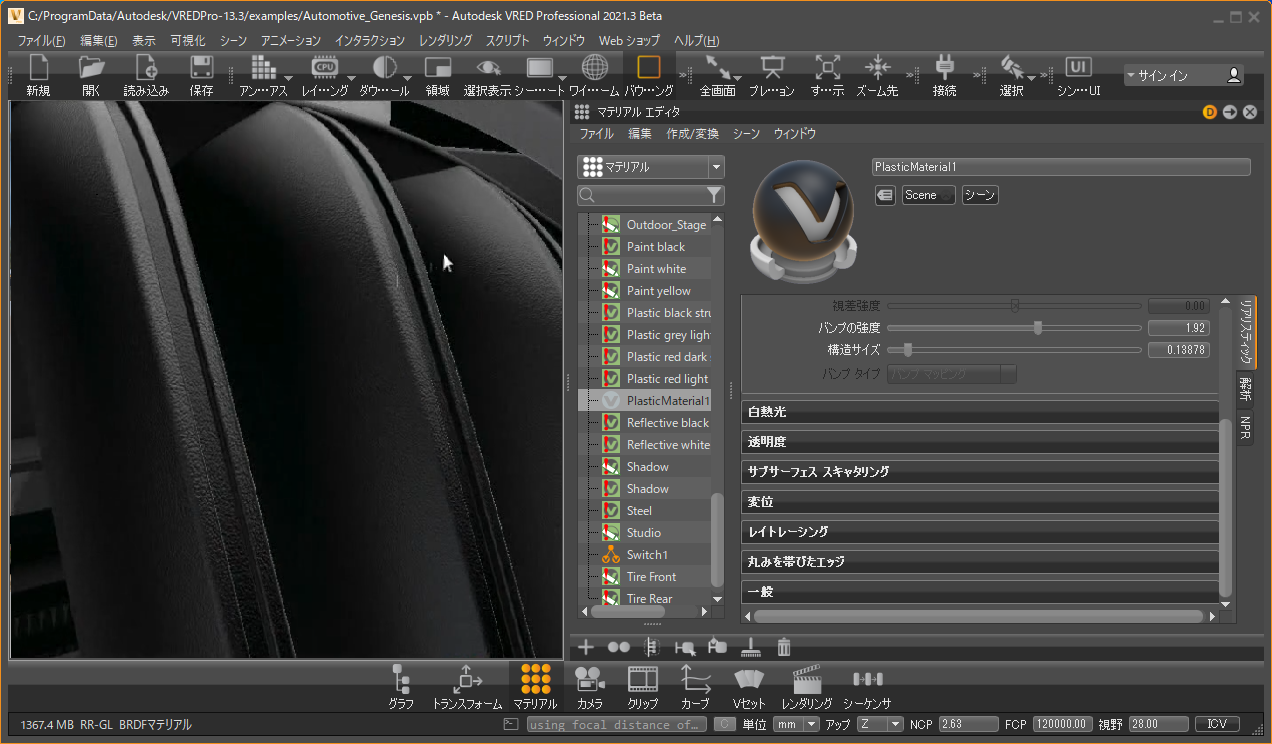Click the 構造サイズ slider
The width and height of the screenshot is (1272, 744).
[1014, 350]
